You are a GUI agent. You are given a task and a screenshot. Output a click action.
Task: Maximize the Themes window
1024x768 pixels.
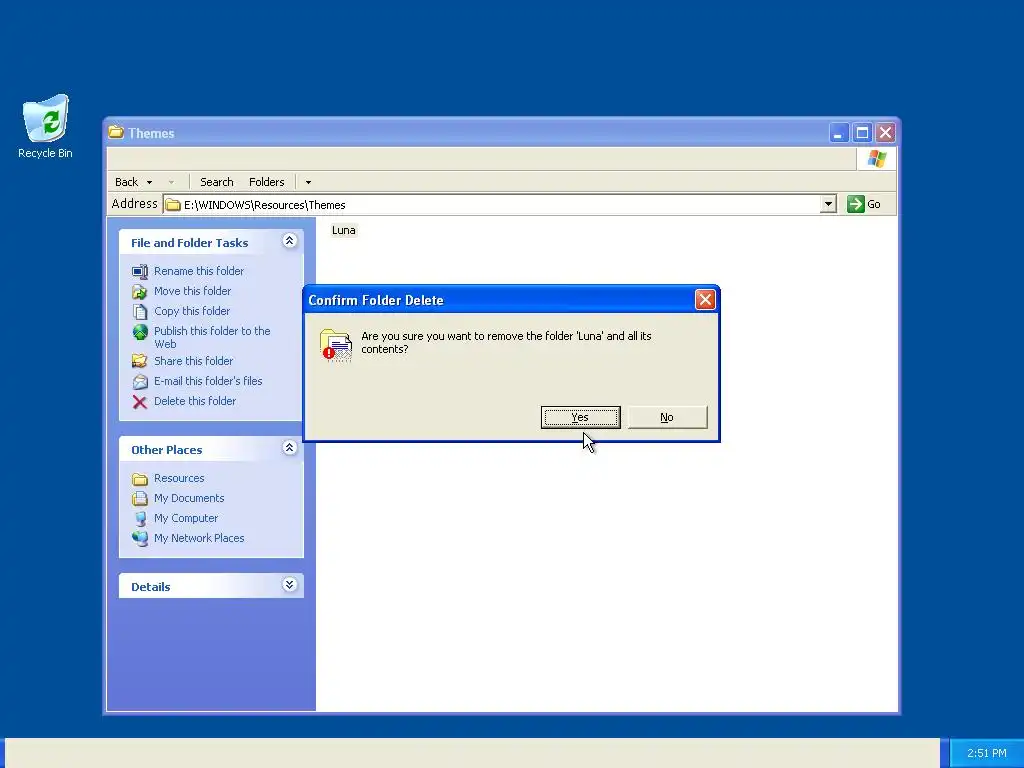(x=862, y=133)
